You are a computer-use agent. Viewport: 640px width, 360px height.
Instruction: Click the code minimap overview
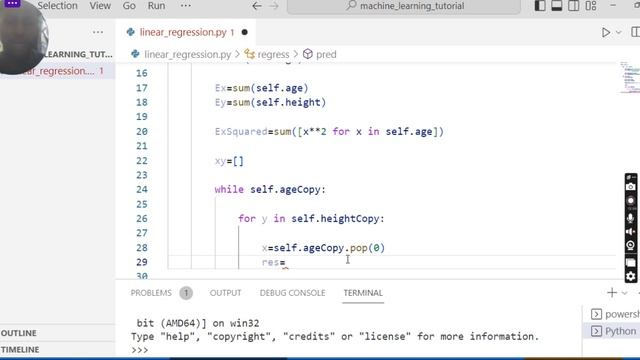[629, 78]
